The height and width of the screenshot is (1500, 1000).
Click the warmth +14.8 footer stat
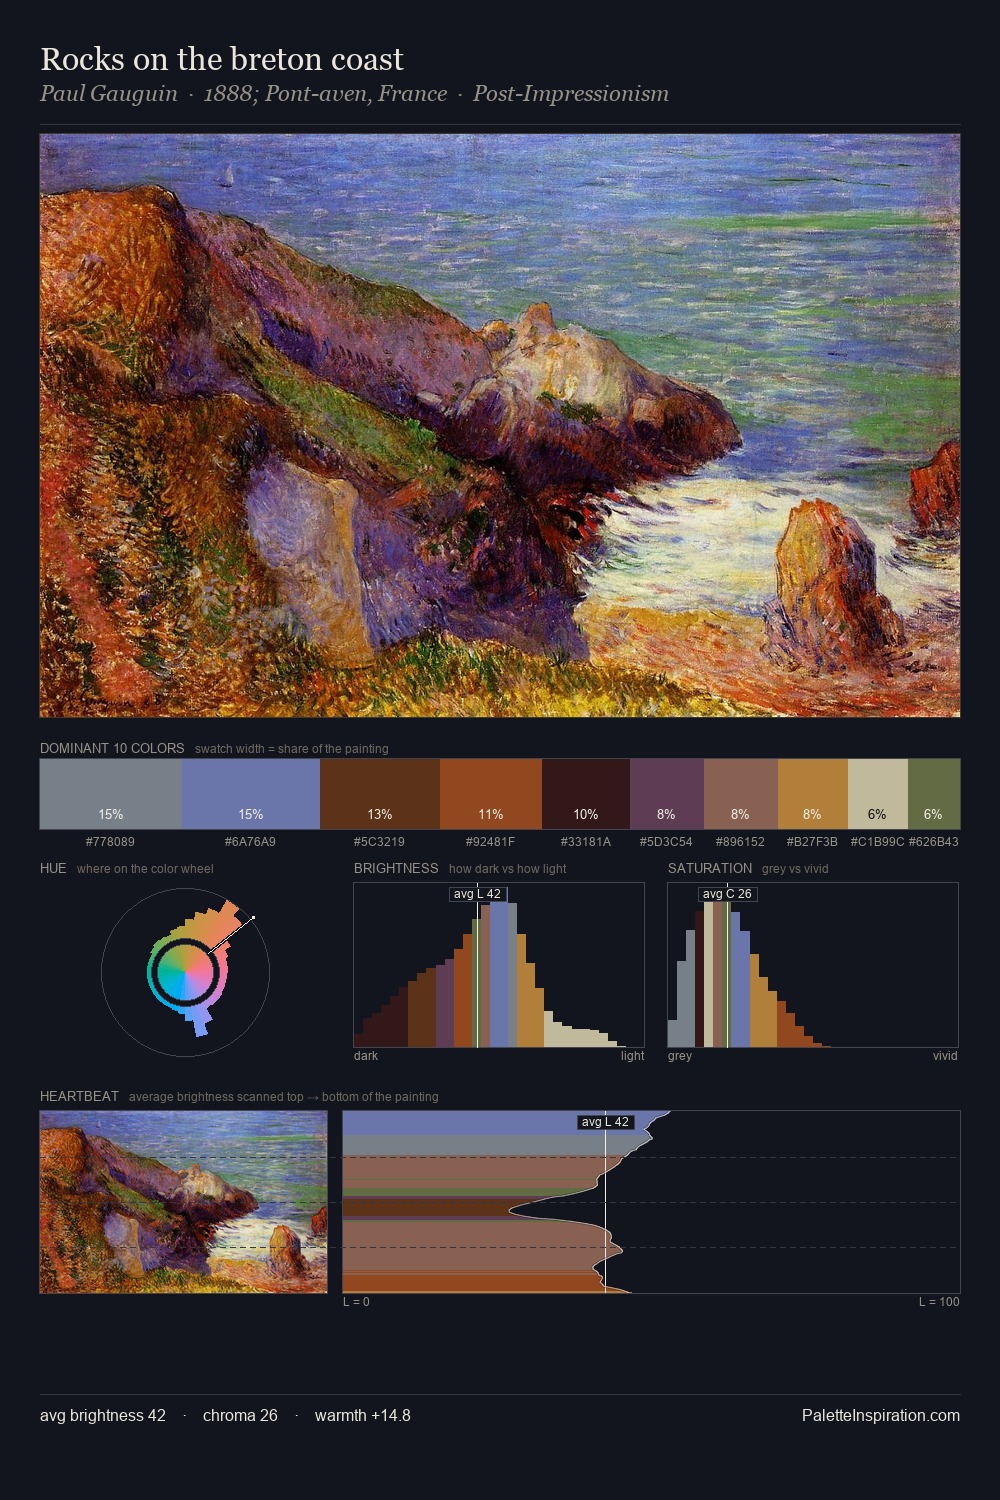(363, 1415)
